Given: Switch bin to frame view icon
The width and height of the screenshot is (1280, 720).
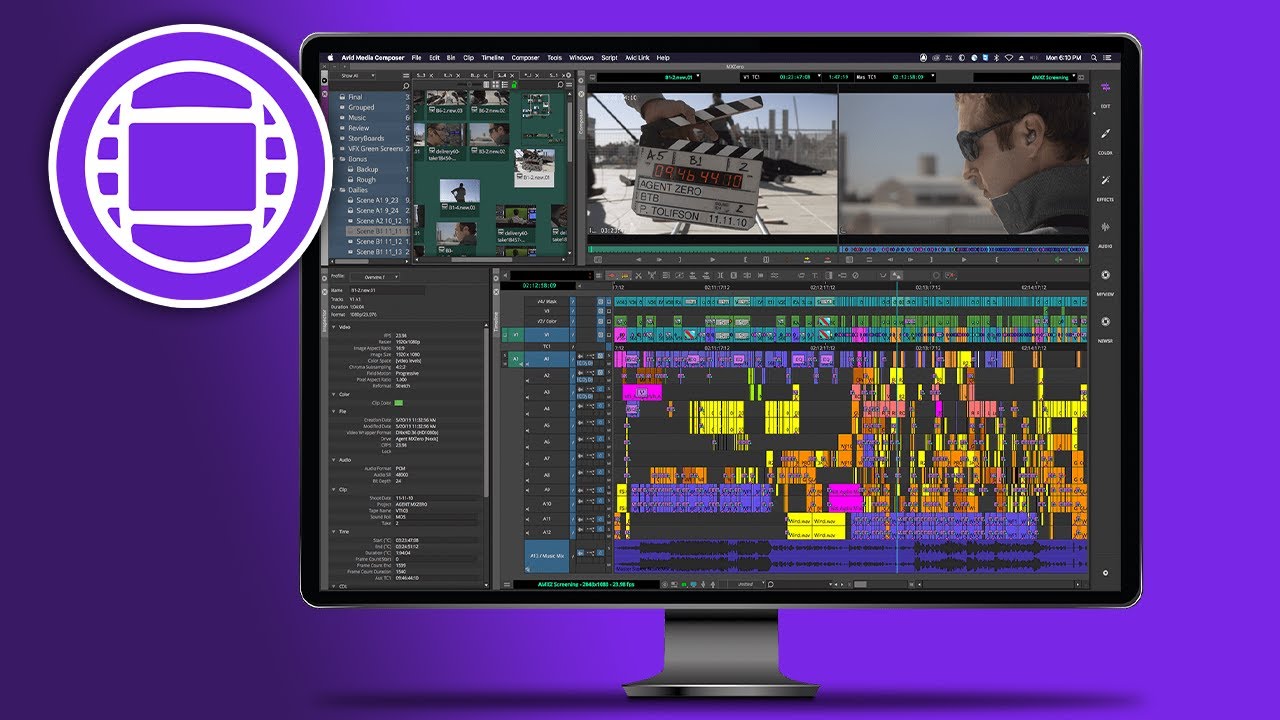Looking at the screenshot, I should pyautogui.click(x=495, y=84).
